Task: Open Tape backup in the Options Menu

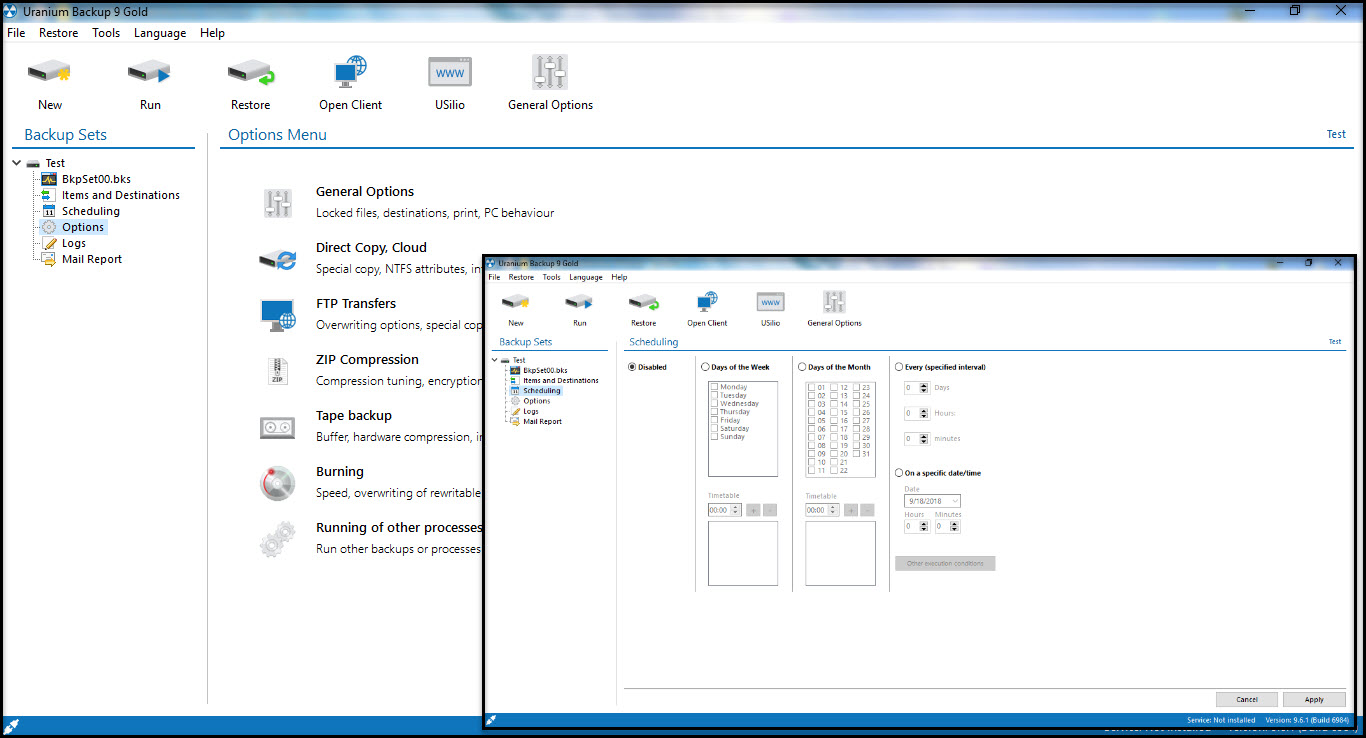Action: 354,416
